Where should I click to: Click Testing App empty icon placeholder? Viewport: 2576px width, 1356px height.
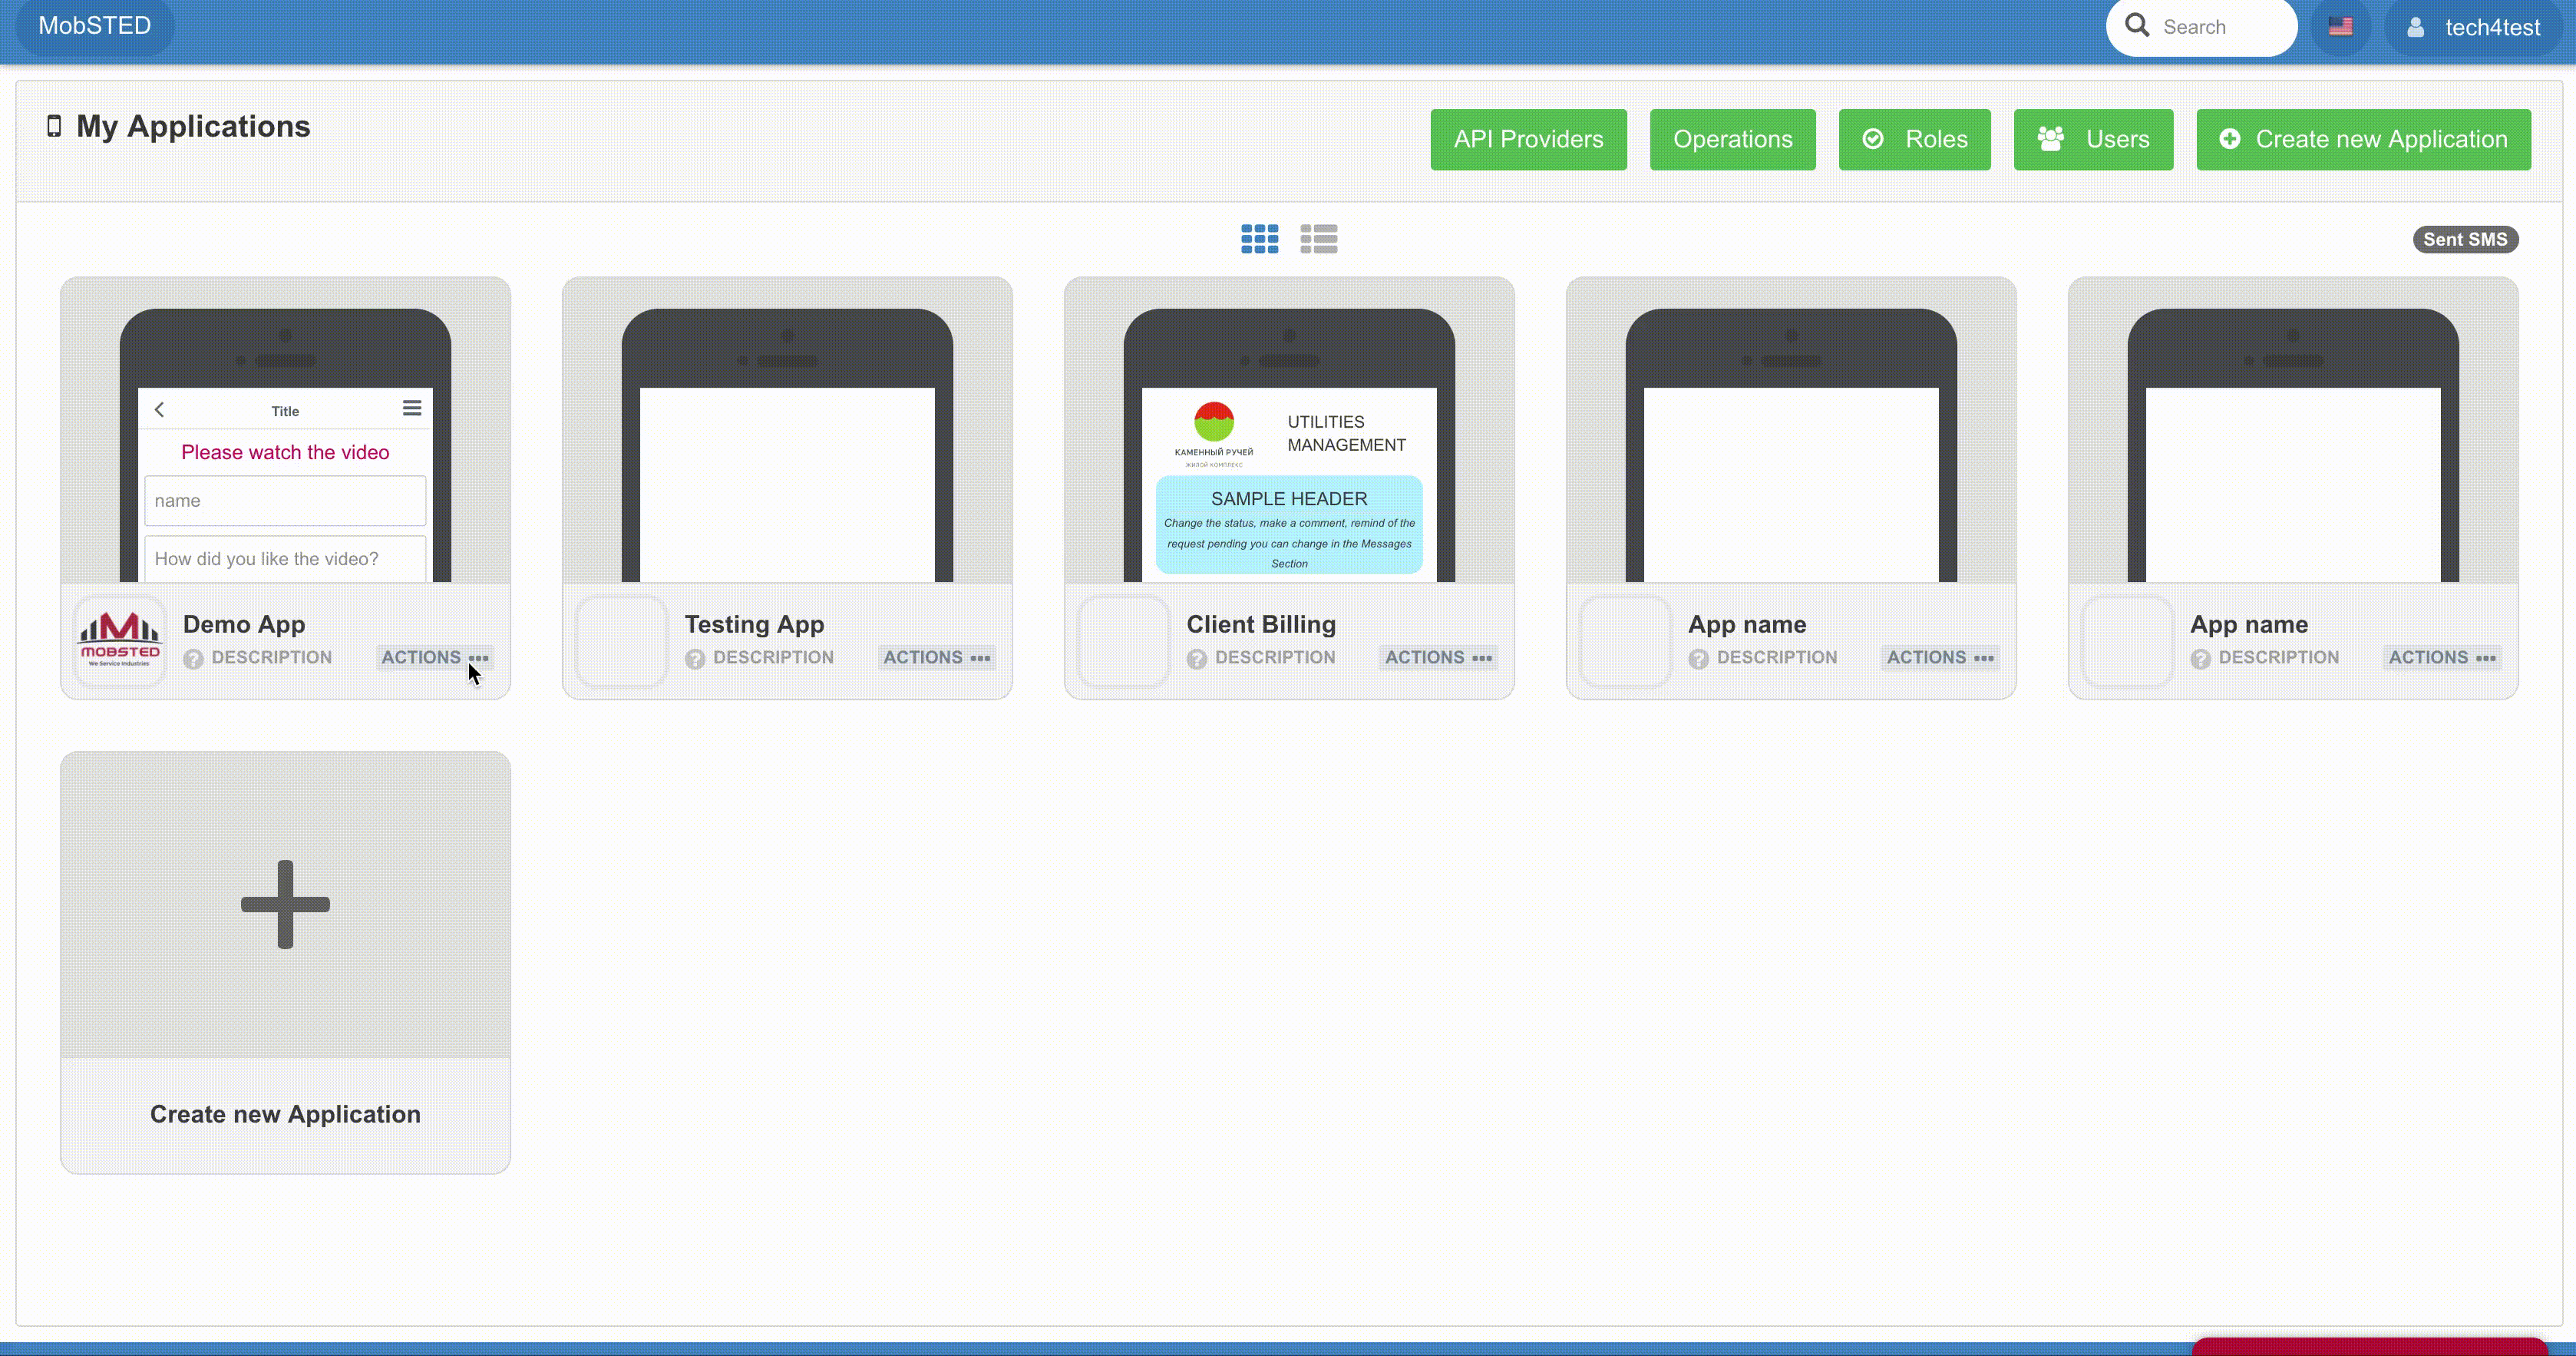622,640
